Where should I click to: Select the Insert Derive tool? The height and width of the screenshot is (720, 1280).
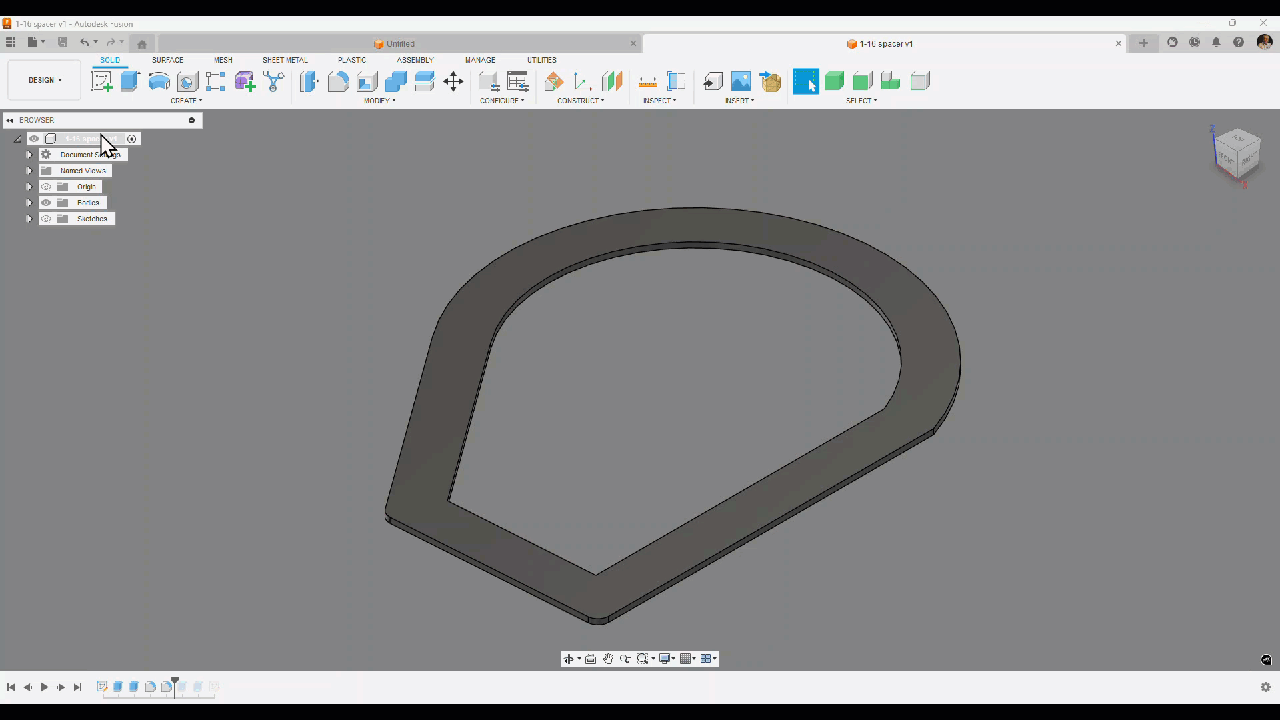[713, 82]
